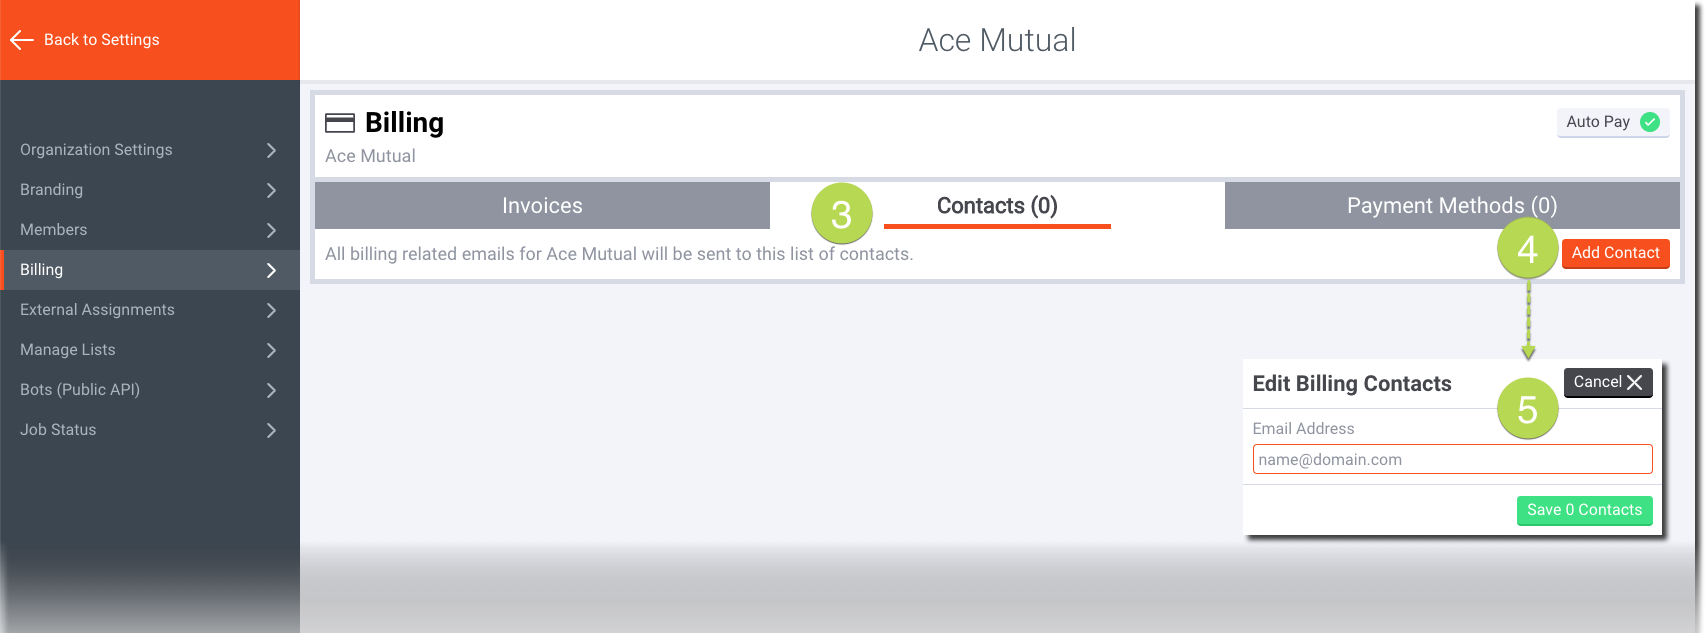The width and height of the screenshot is (1705, 633).
Task: Go Back to Settings link
Action: (101, 40)
